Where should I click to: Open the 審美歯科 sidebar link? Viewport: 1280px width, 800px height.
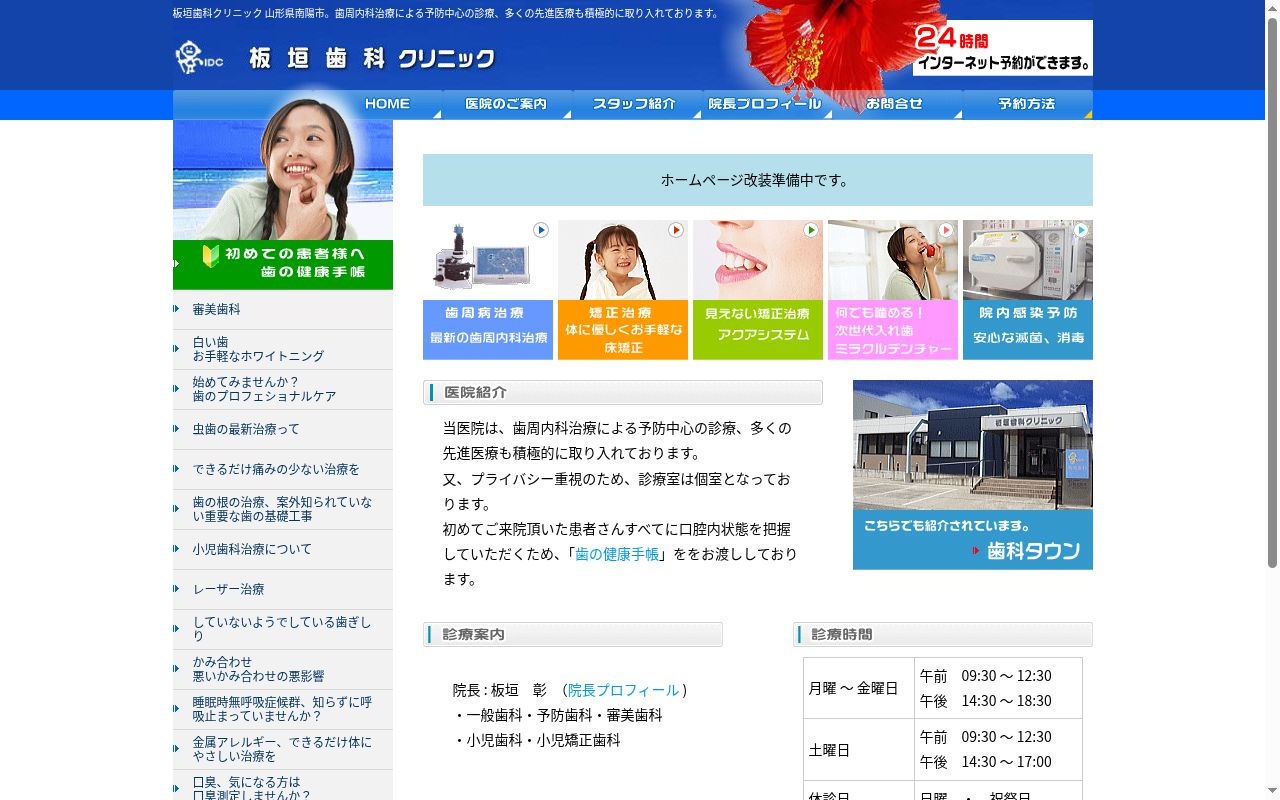283,310
